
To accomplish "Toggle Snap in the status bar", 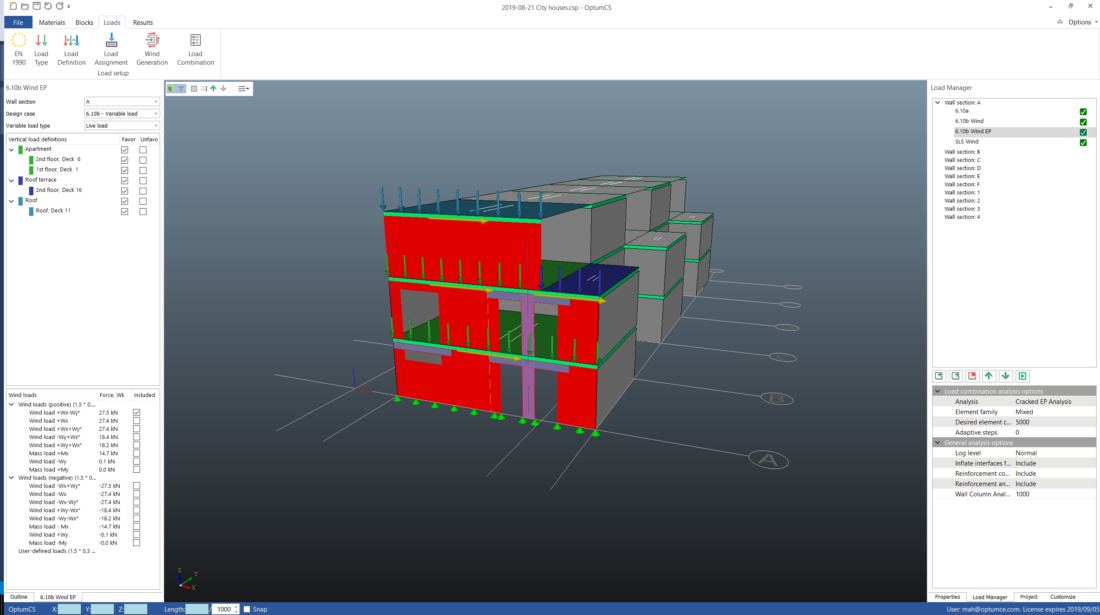I will click(249, 608).
